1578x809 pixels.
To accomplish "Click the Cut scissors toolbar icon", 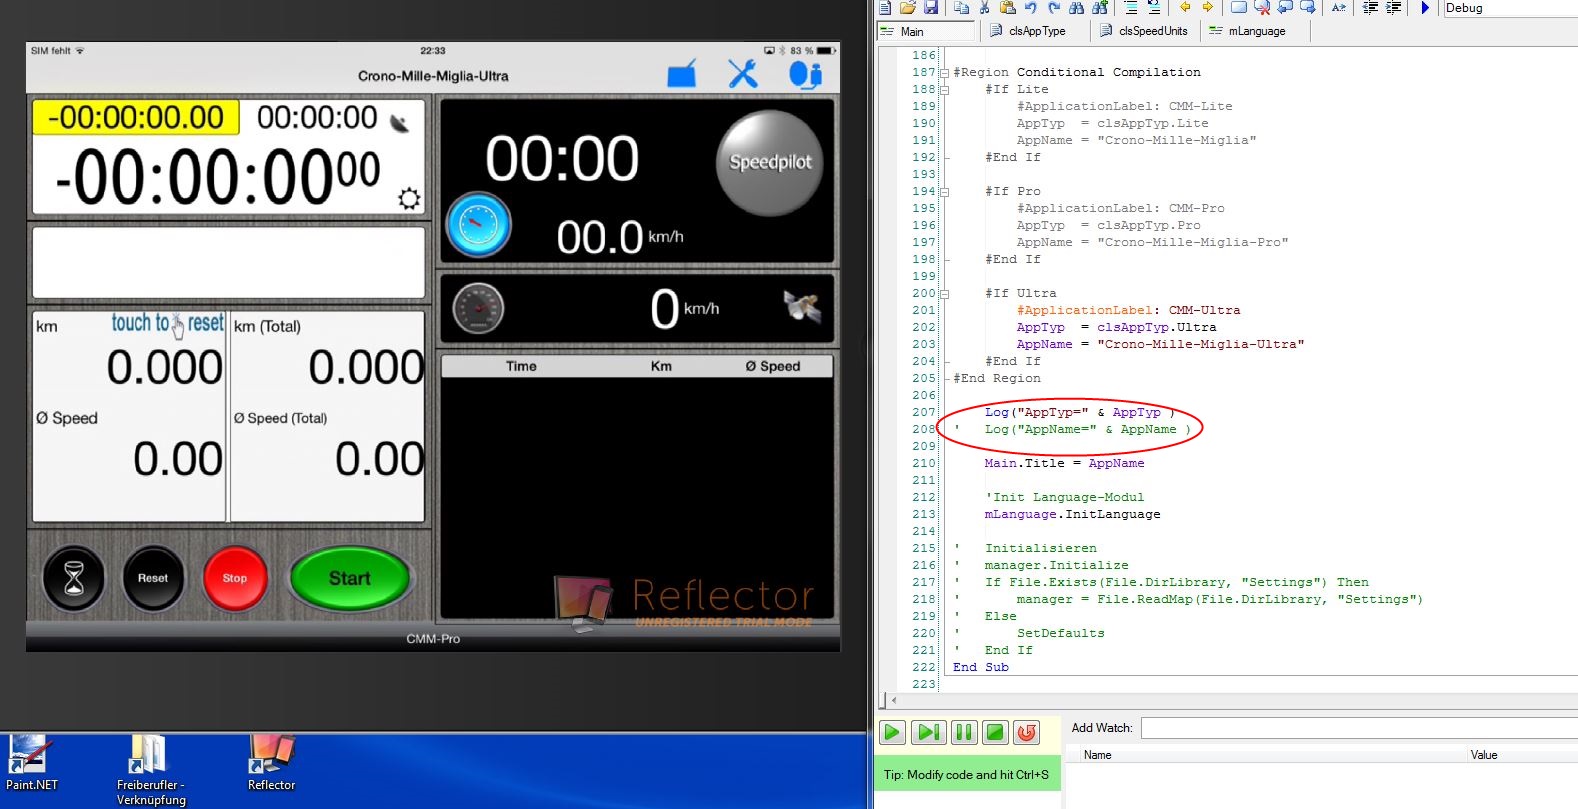I will 984,7.
